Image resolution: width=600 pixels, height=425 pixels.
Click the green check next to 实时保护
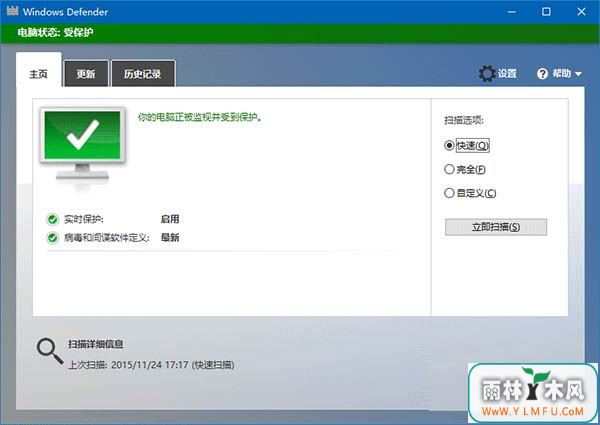pyautogui.click(x=52, y=220)
